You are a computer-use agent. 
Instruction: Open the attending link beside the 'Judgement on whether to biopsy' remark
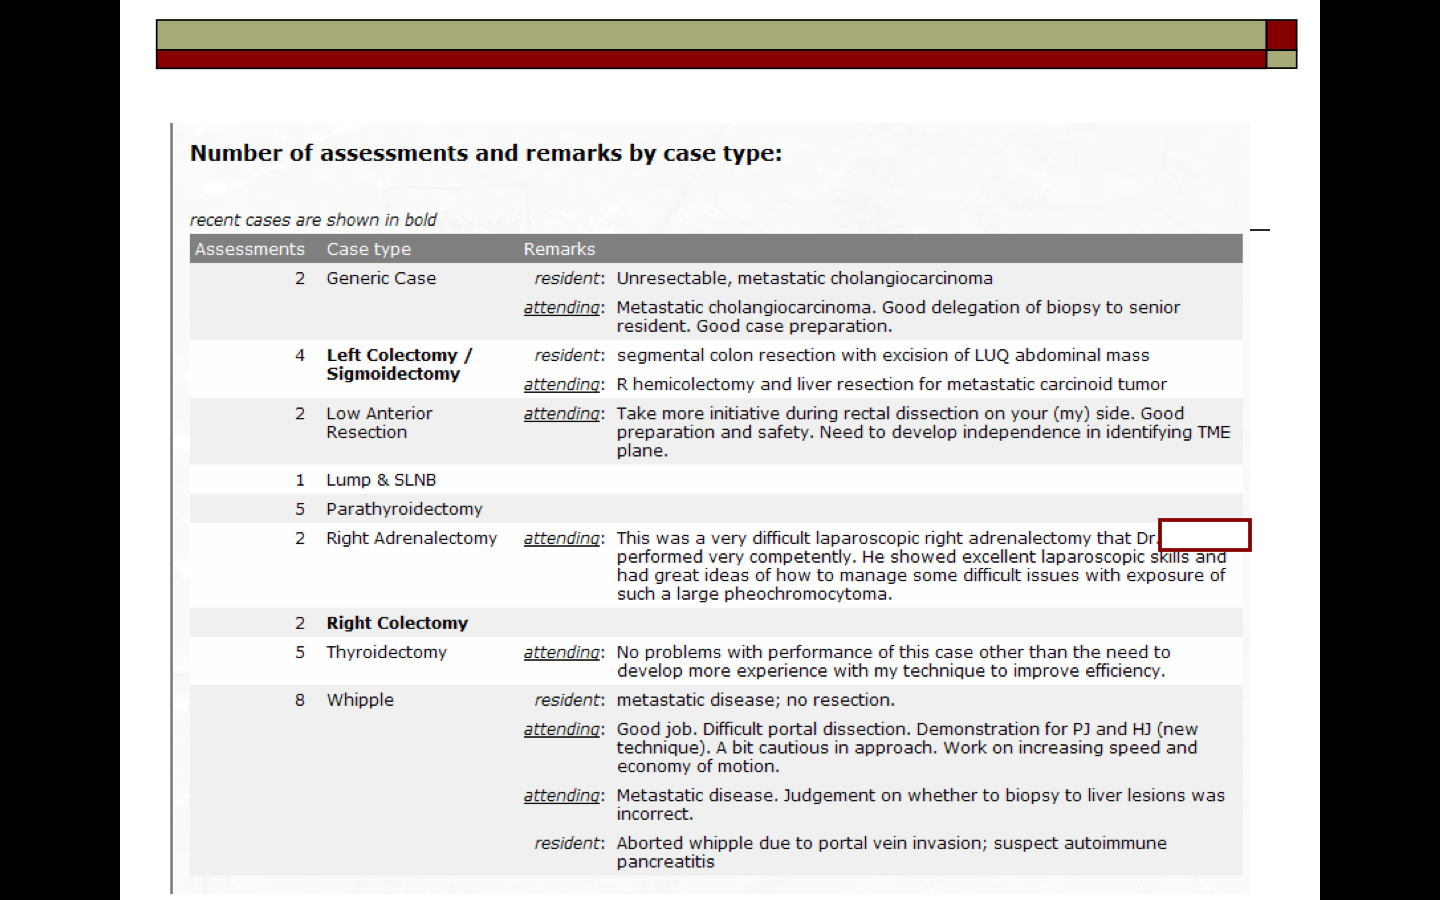[563, 796]
